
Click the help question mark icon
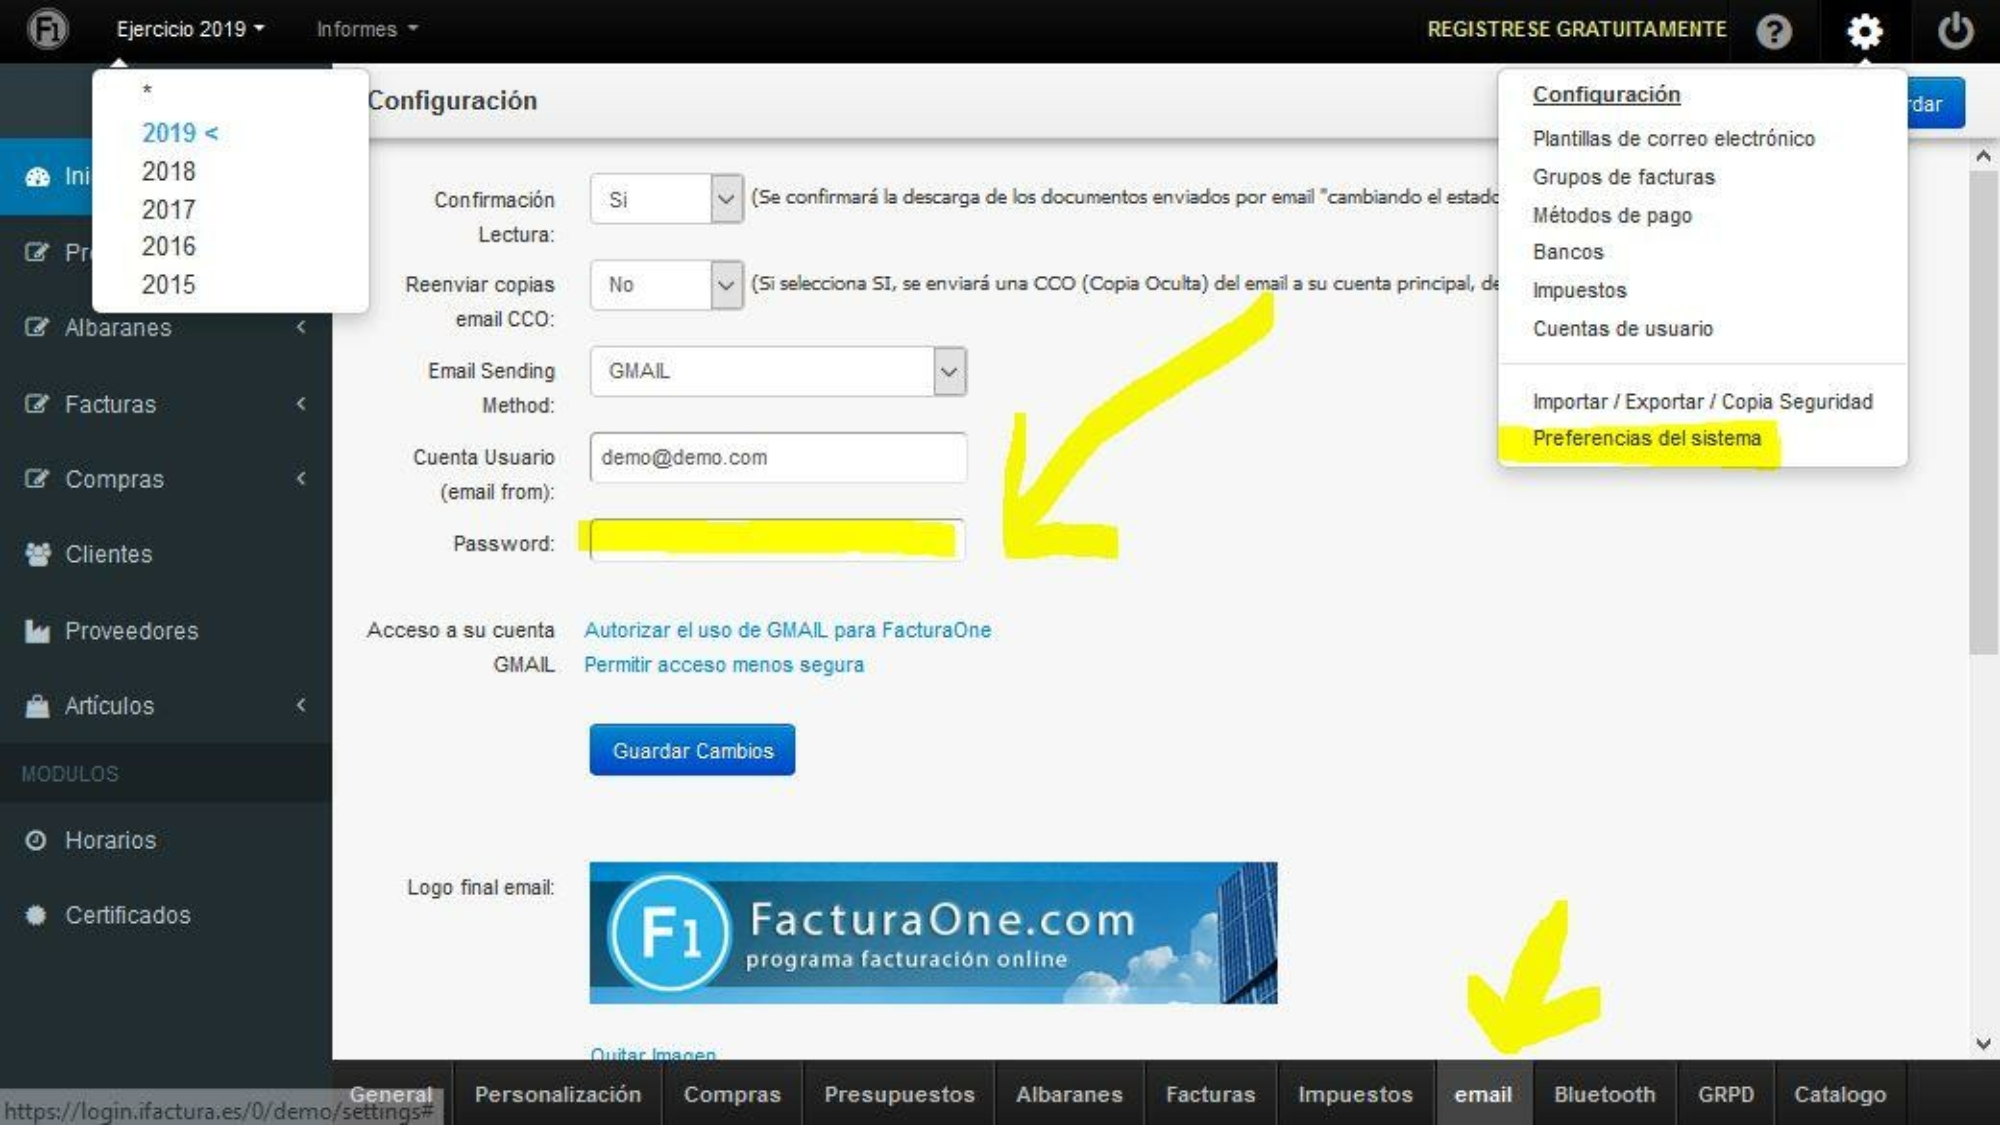click(x=1777, y=30)
